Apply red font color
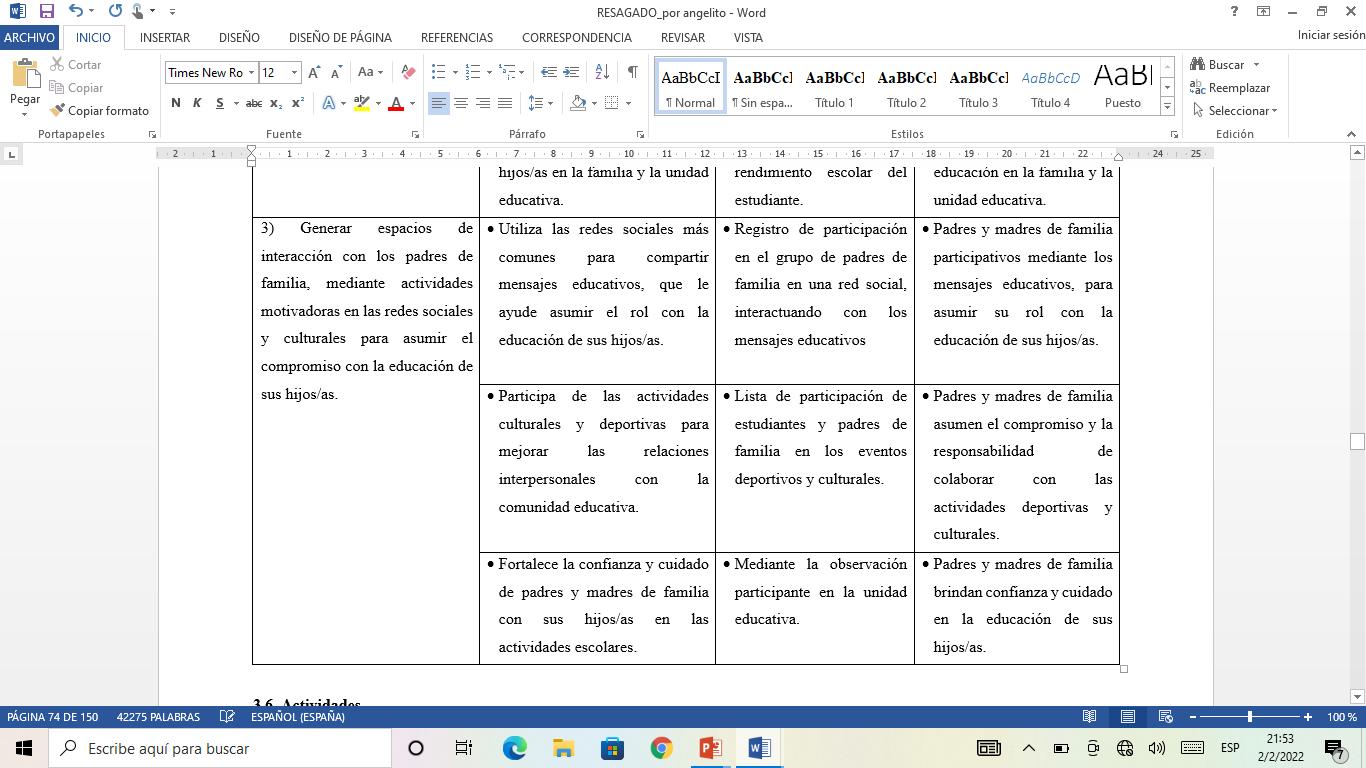Viewport: 1366px width, 768px height. [396, 103]
